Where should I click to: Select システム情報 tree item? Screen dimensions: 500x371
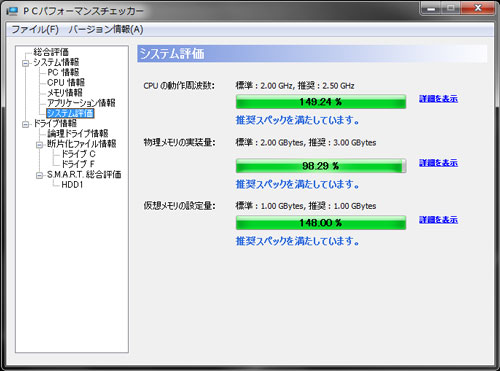point(56,62)
